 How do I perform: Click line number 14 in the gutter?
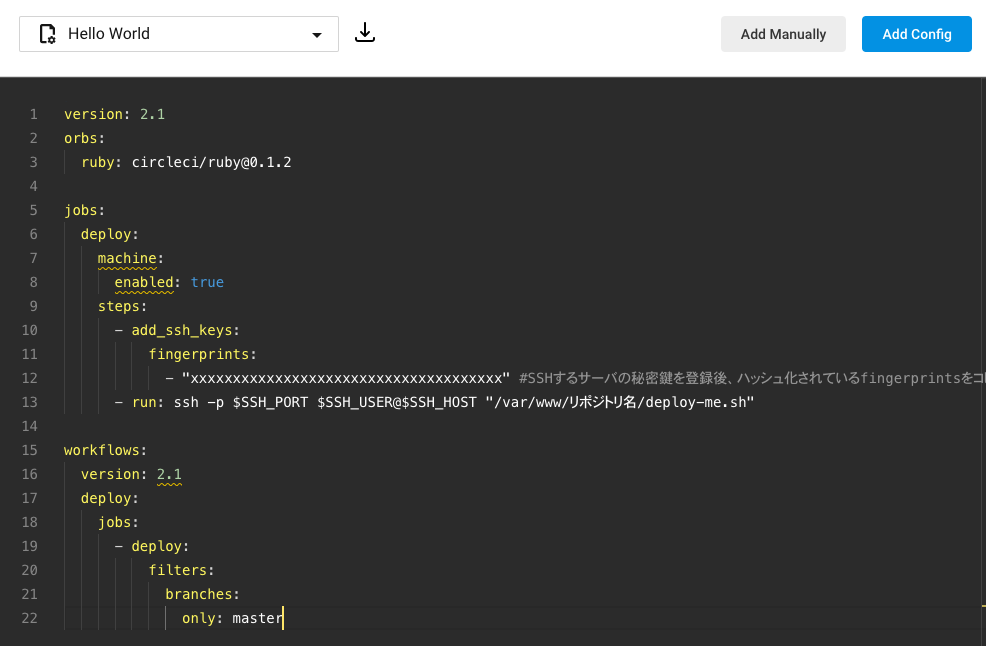coord(30,426)
